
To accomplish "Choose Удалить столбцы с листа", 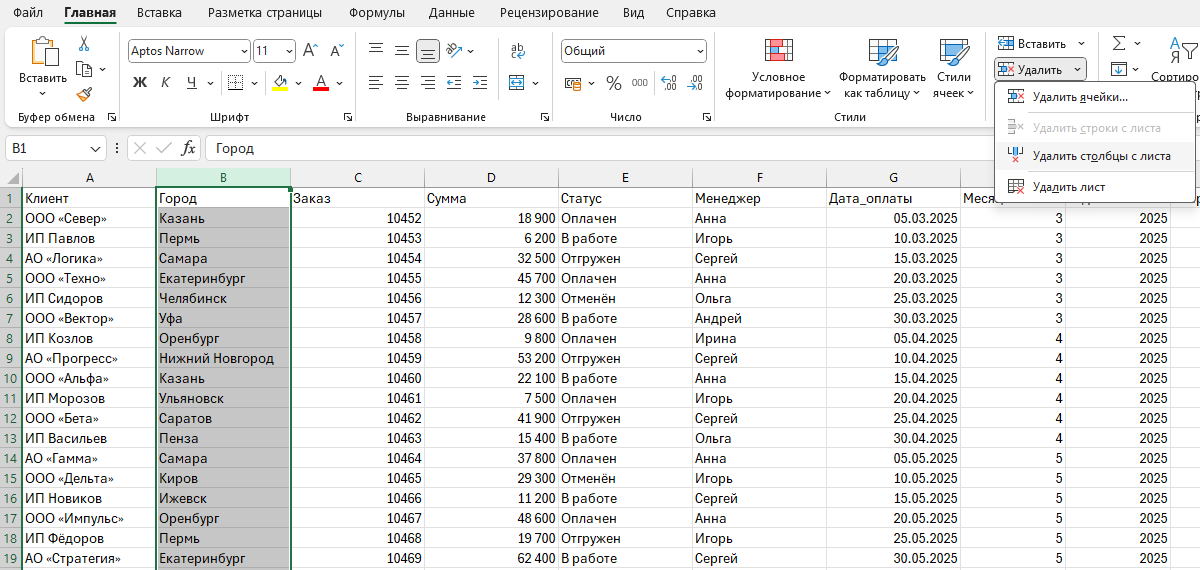I will coord(1101,156).
